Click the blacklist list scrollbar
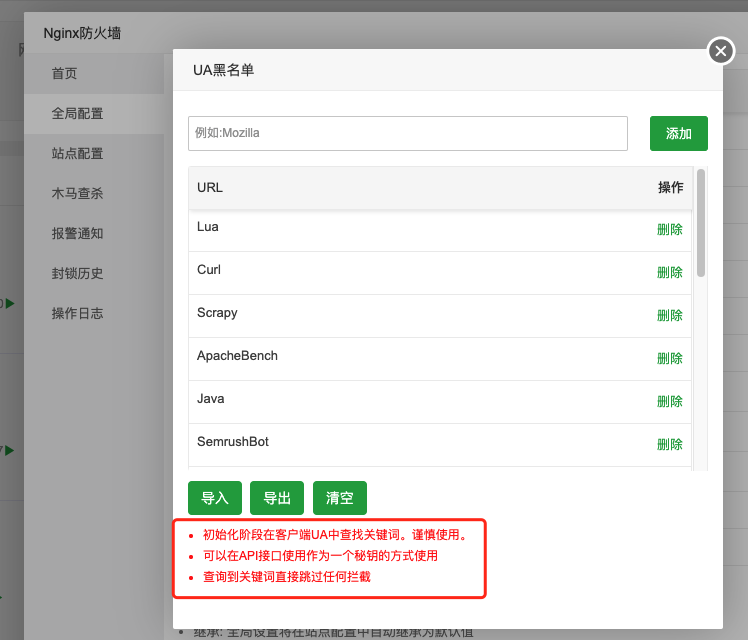This screenshot has width=748, height=640. point(700,223)
